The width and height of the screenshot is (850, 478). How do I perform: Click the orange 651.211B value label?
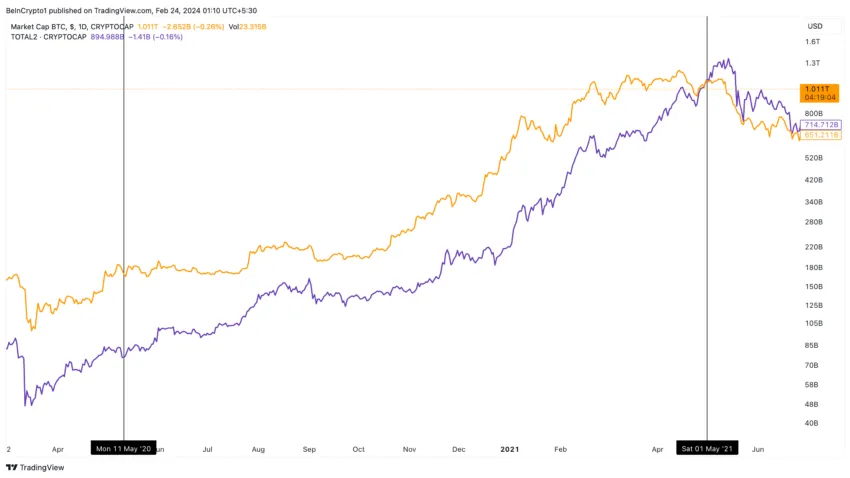coord(821,135)
